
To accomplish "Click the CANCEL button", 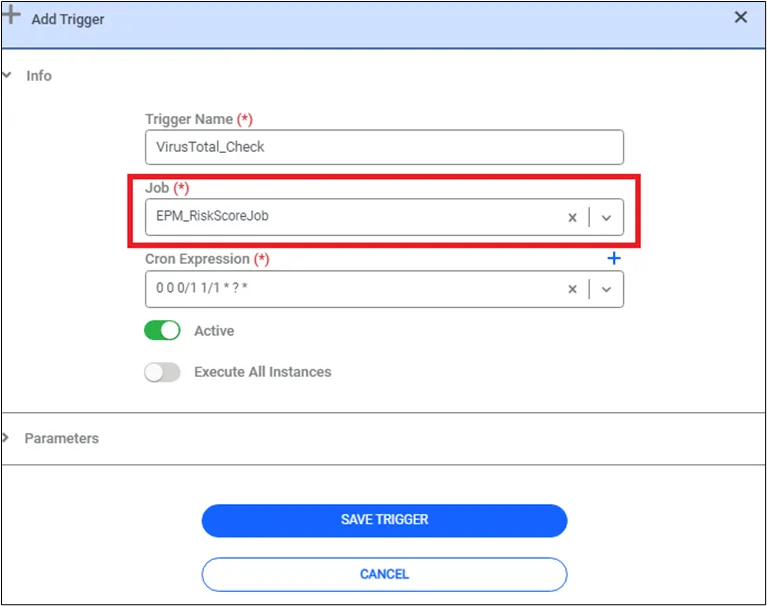I will [384, 574].
